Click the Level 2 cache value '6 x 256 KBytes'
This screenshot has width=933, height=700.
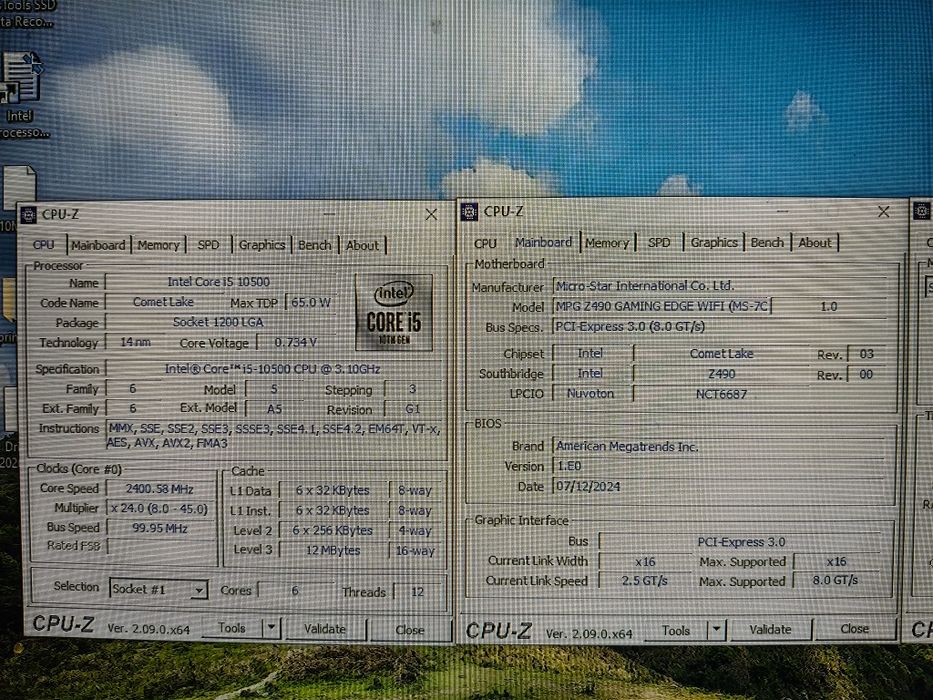(333, 530)
